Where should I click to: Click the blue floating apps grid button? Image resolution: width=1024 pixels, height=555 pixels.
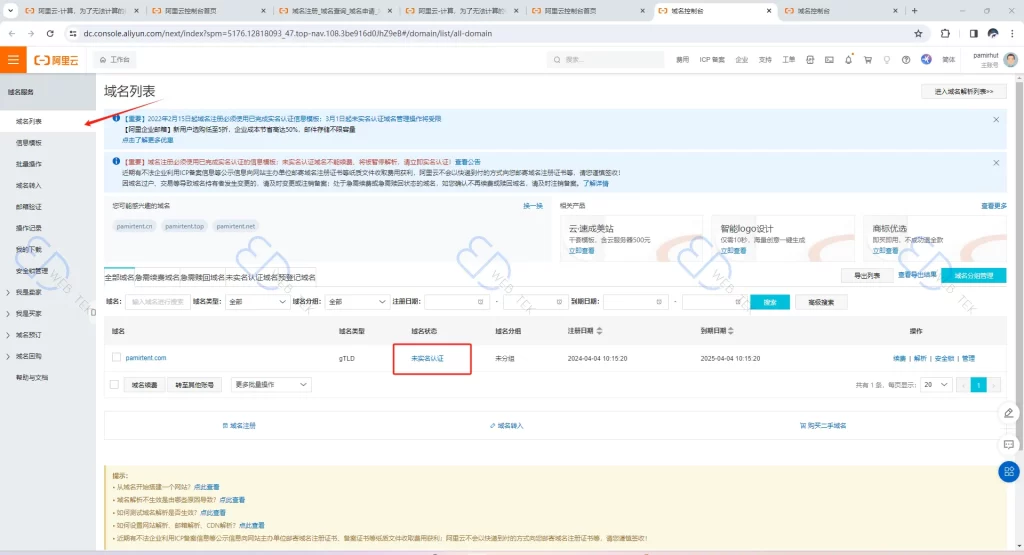pos(1009,471)
